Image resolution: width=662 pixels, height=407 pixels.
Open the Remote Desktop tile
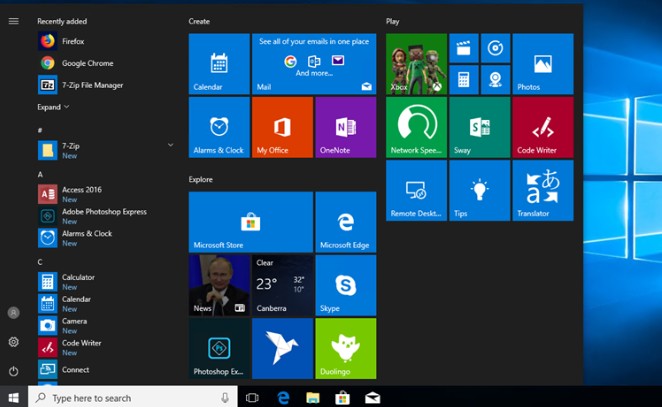pos(416,190)
